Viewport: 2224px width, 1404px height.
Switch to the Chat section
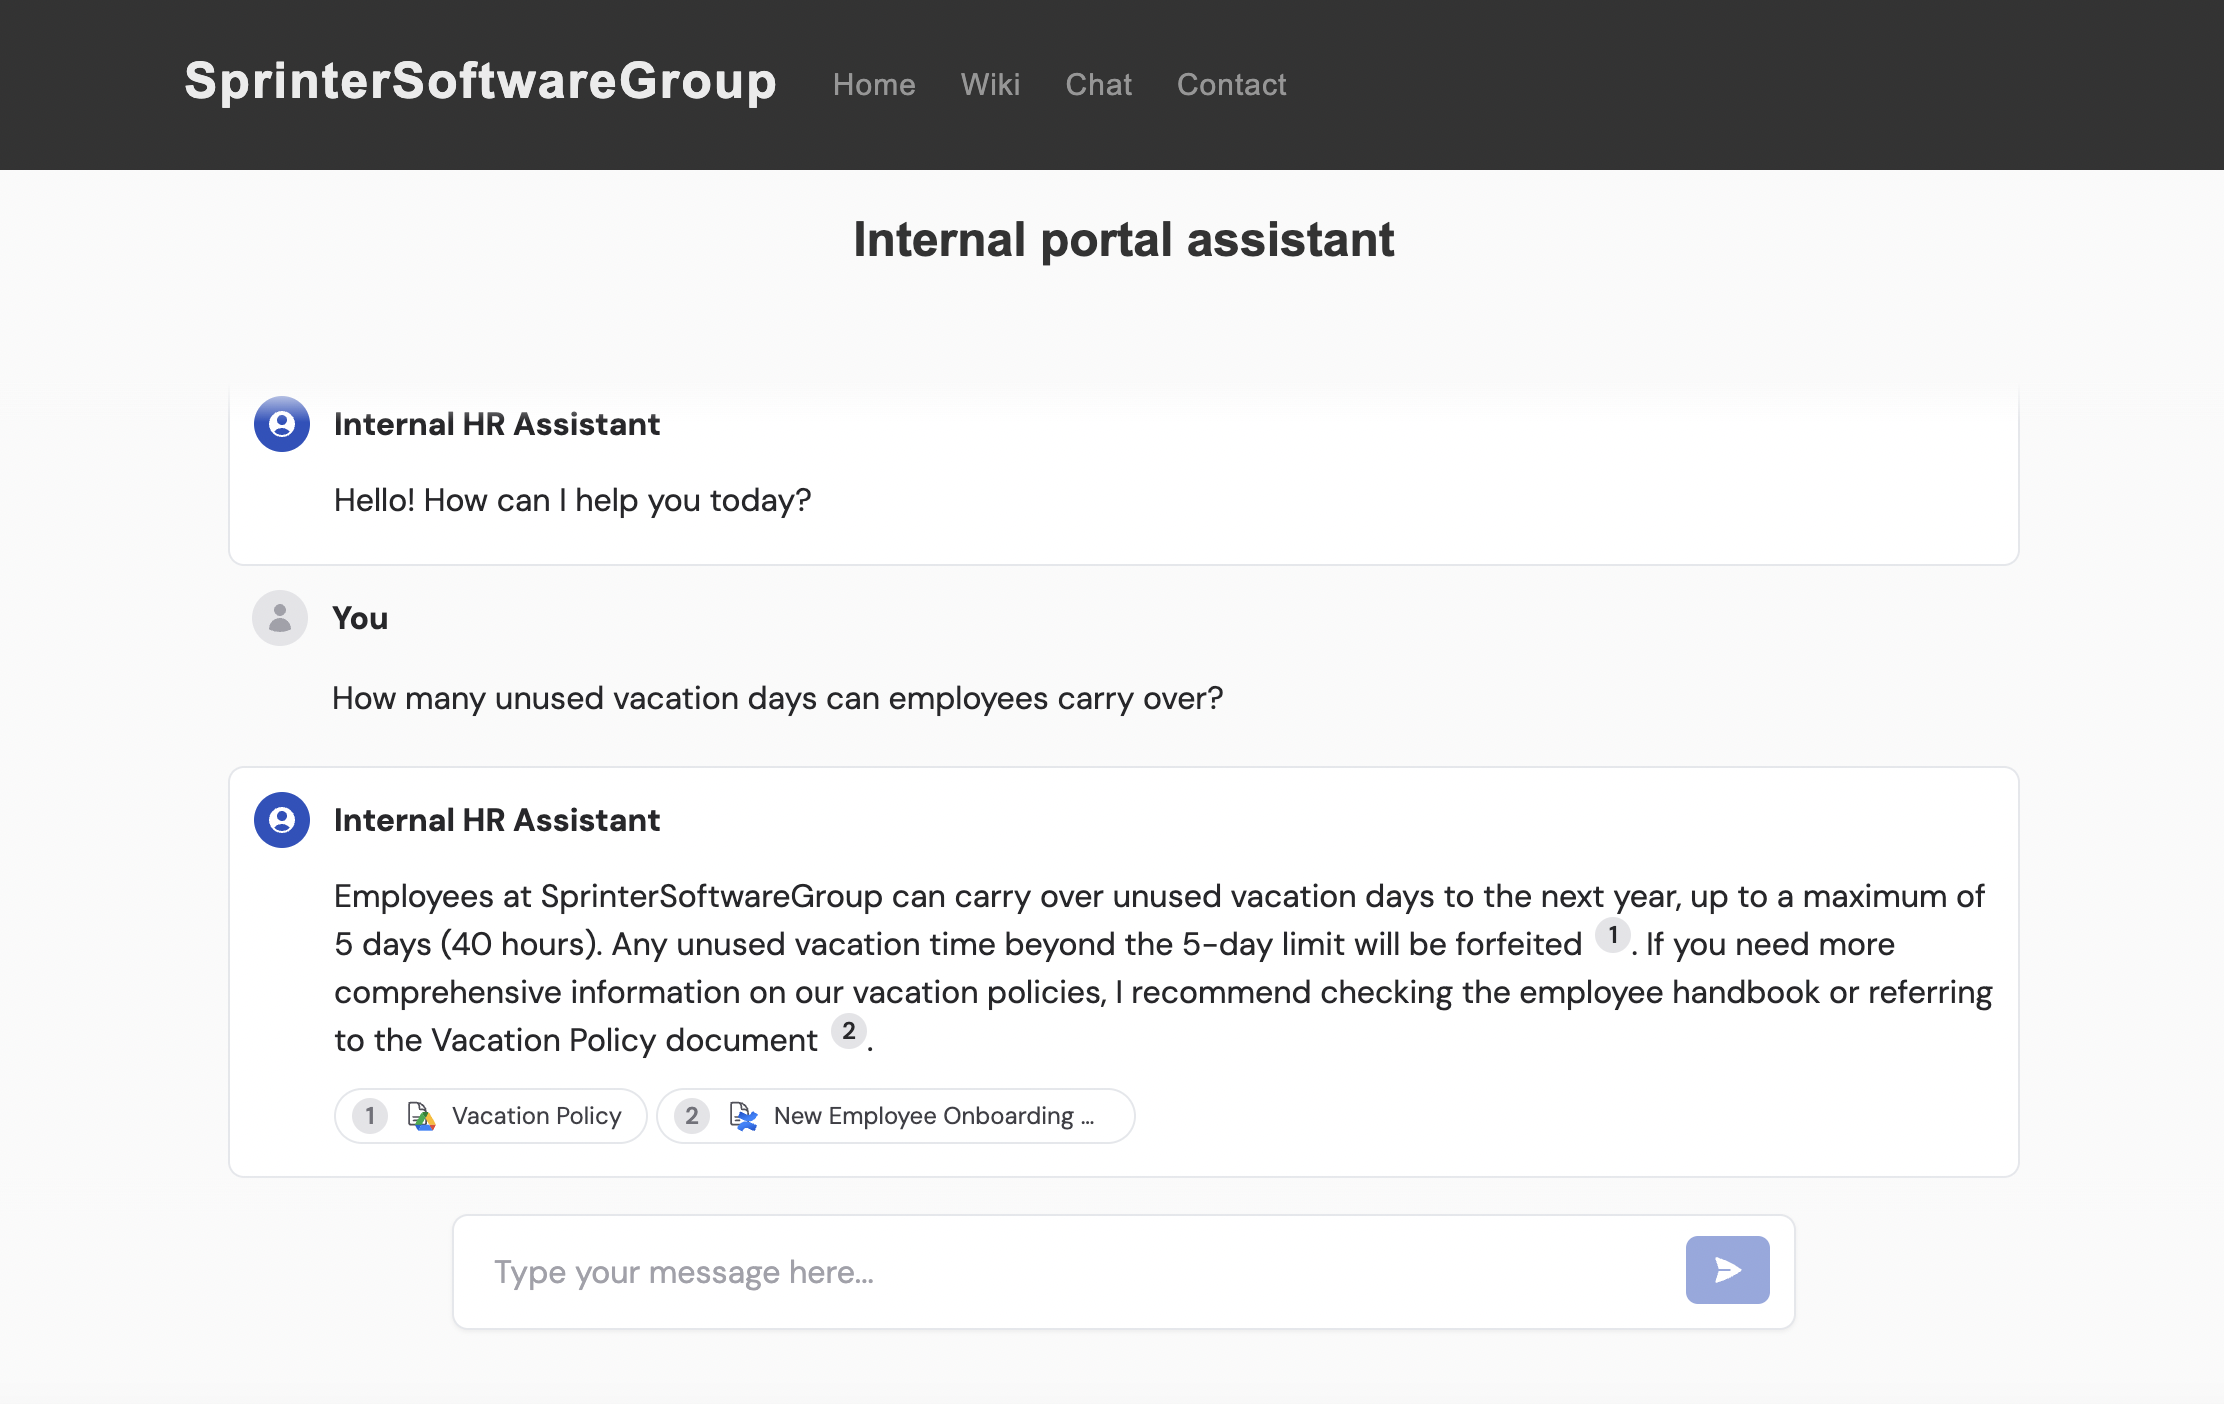pyautogui.click(x=1098, y=85)
